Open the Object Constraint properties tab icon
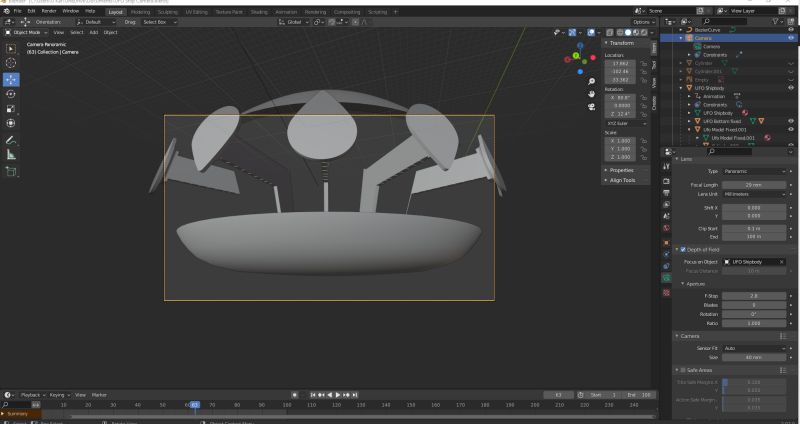The width and height of the screenshot is (800, 424). [x=666, y=266]
